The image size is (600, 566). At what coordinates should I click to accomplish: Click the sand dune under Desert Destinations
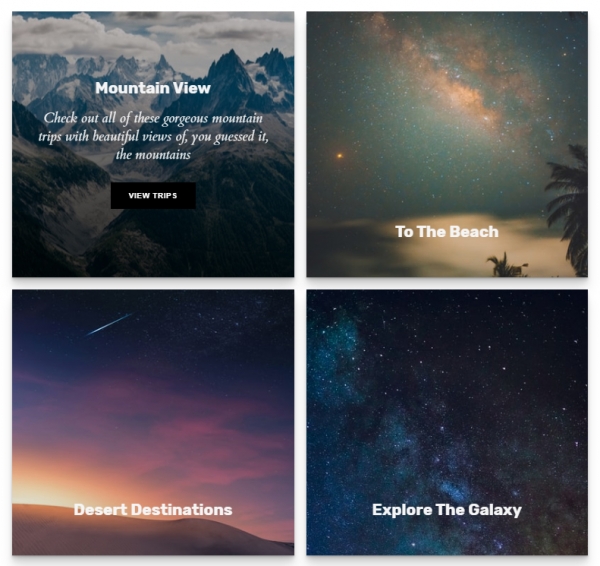[153, 530]
